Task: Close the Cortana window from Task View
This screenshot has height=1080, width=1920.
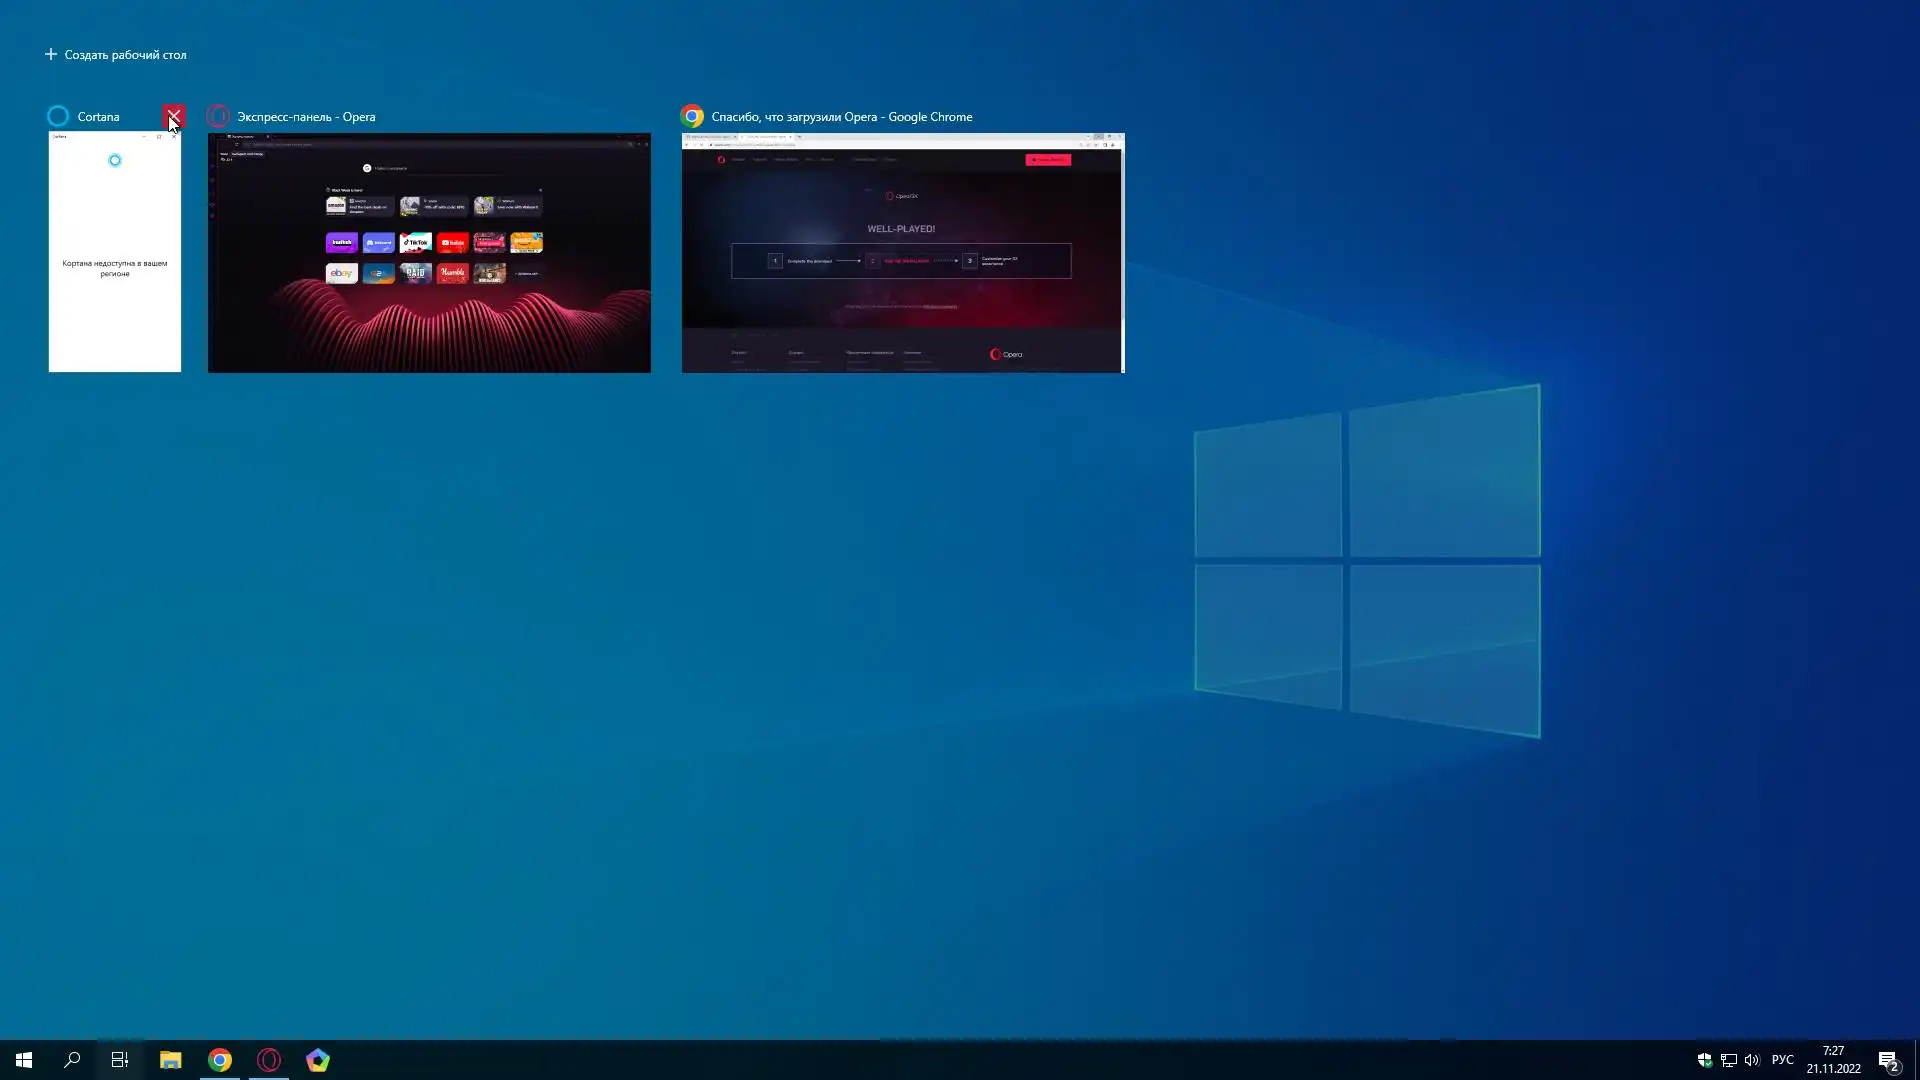Action: point(173,117)
